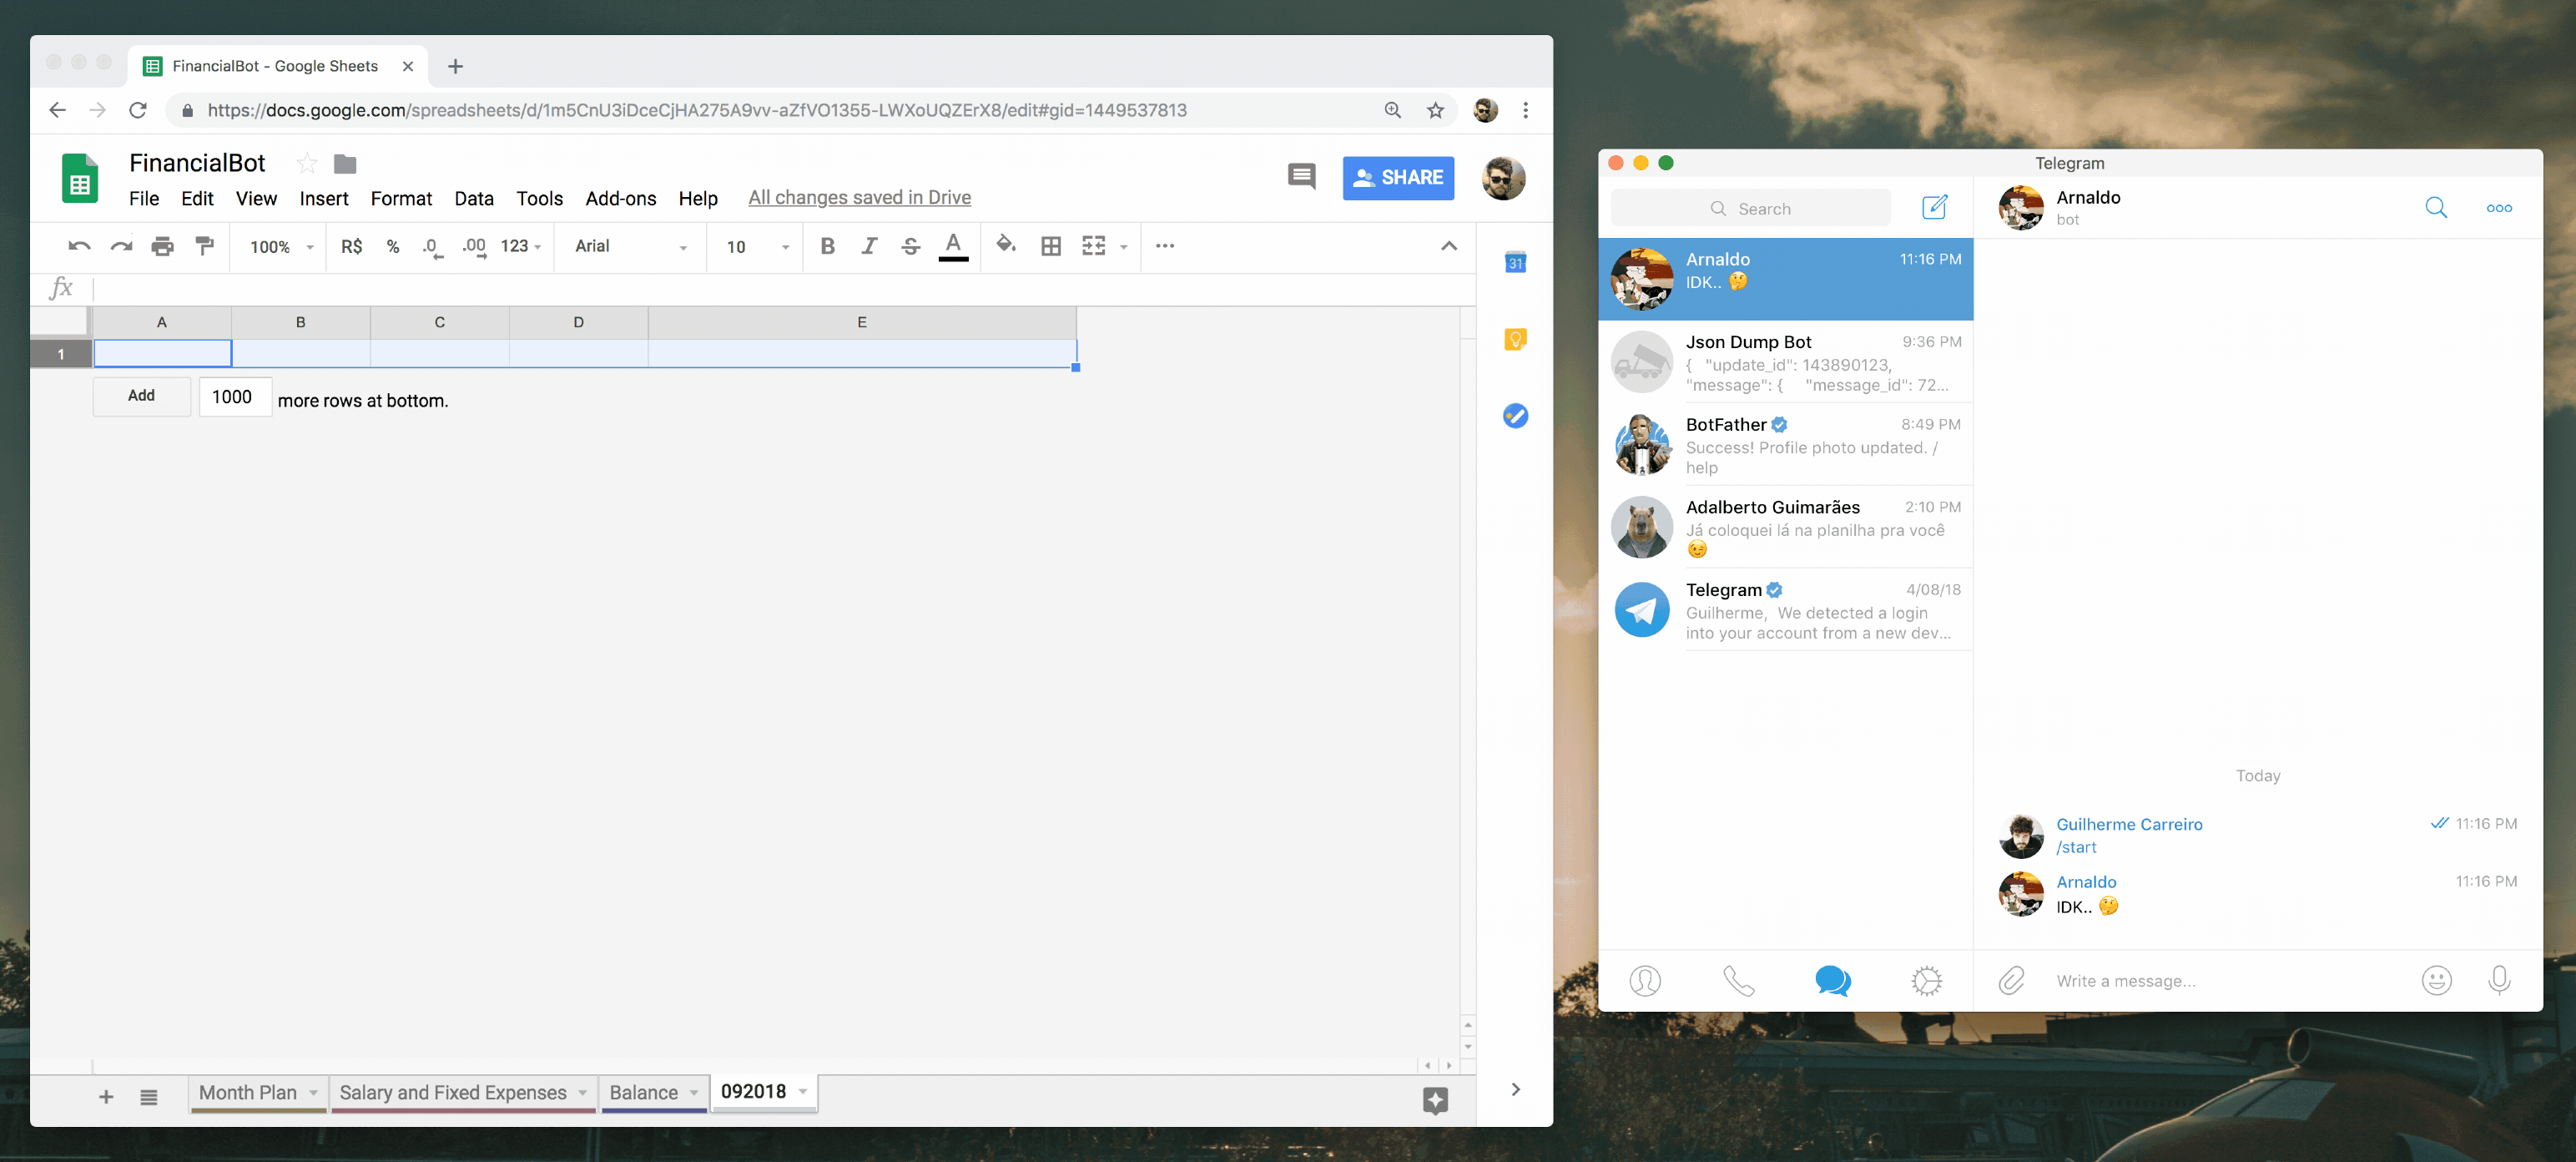Switch to Month Plan sheet tab
This screenshot has width=2576, height=1162.
(x=247, y=1092)
